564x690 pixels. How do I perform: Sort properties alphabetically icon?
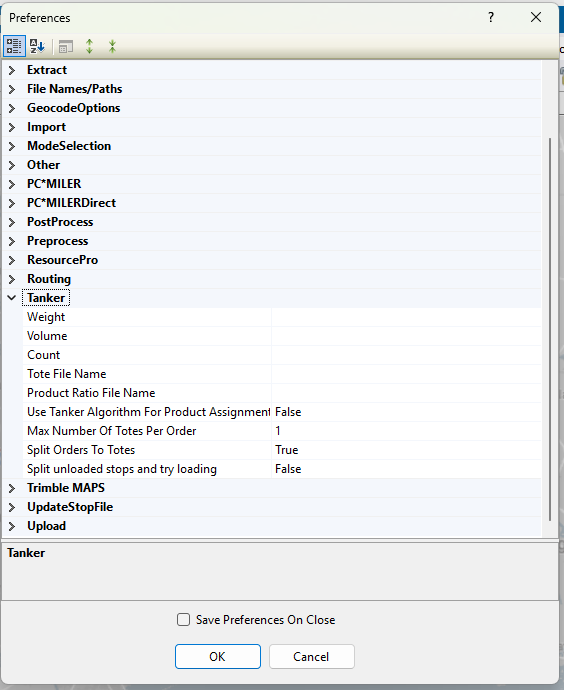pos(37,46)
